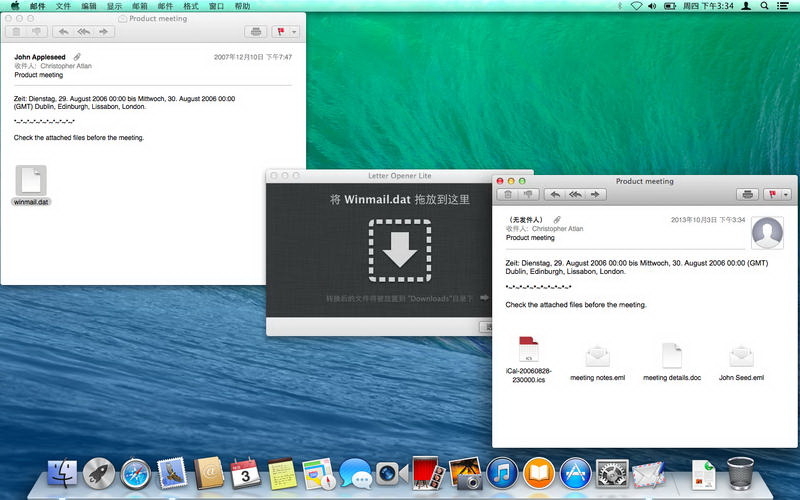Open the iCal-20060828-230000.ics attachment
800x500 pixels.
528,352
